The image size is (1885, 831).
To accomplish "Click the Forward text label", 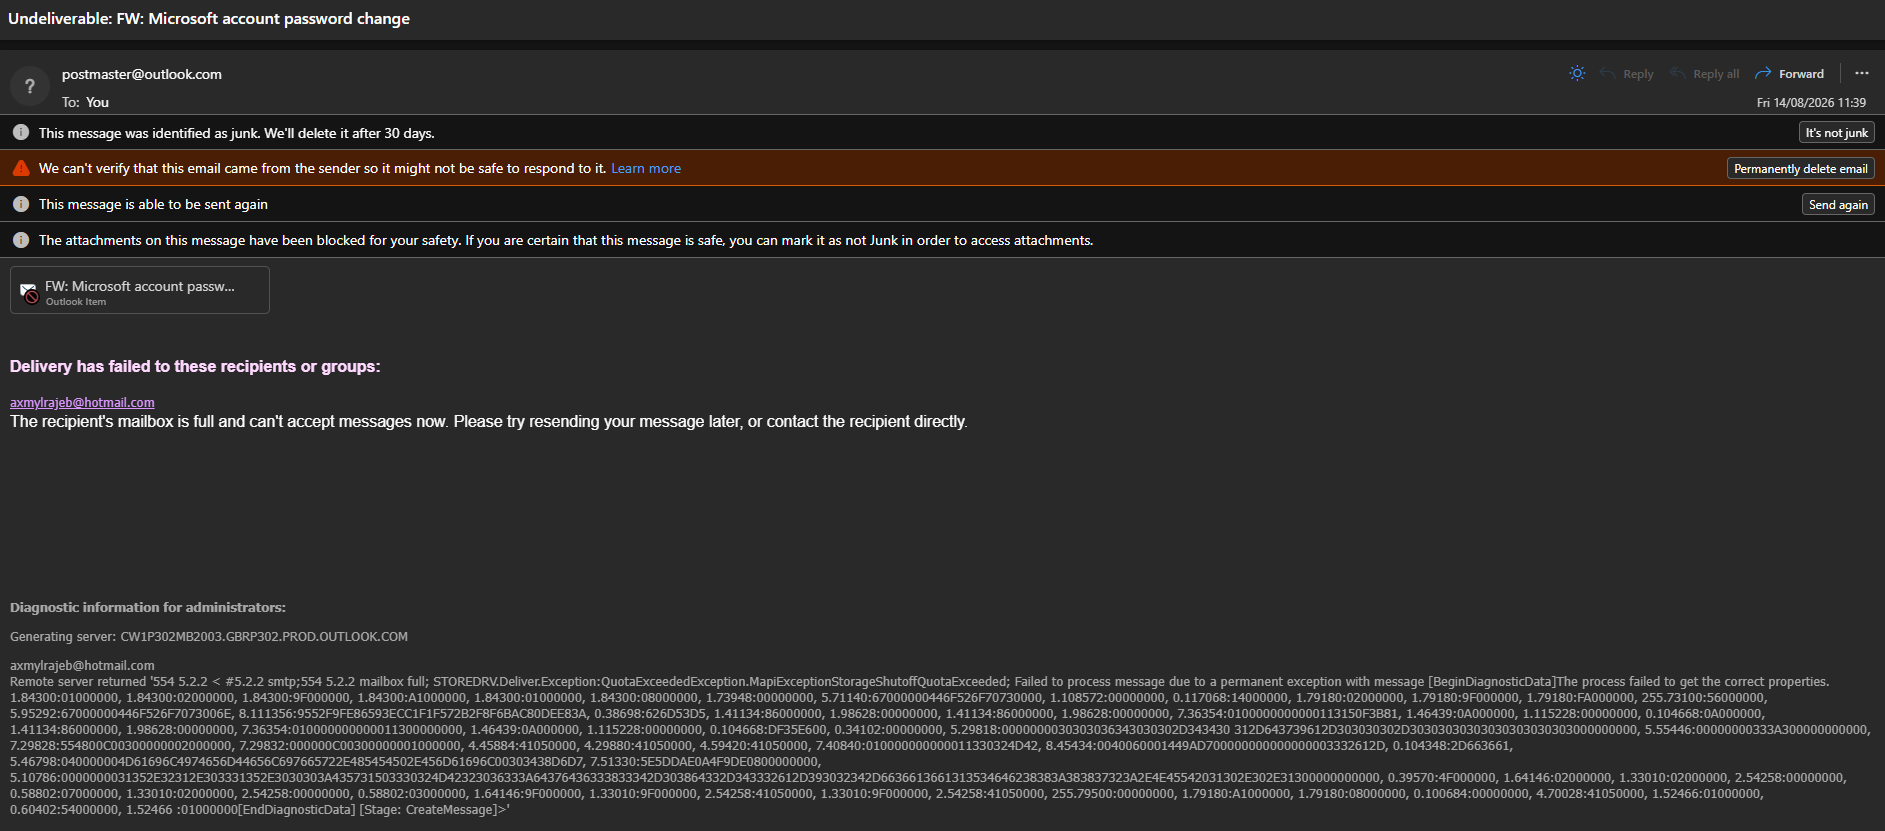I will [1801, 74].
